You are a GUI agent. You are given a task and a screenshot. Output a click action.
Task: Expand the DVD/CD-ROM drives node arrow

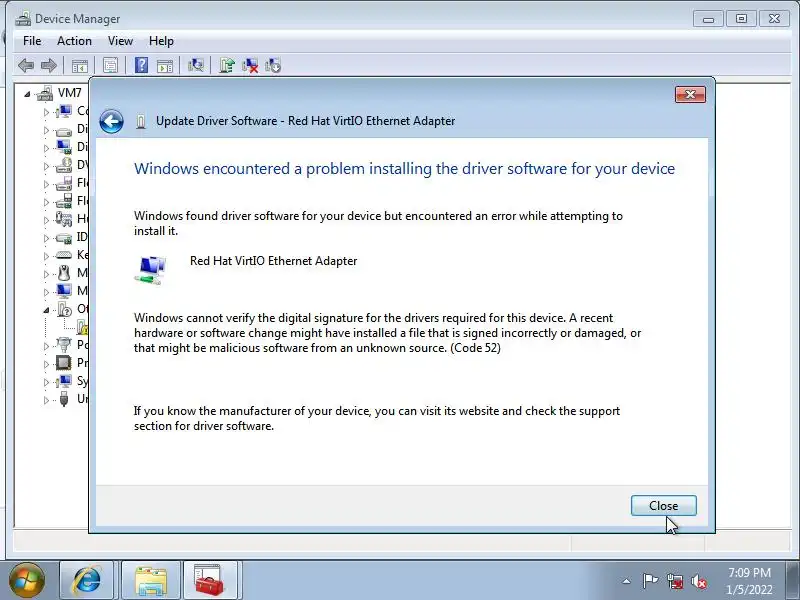pos(46,166)
